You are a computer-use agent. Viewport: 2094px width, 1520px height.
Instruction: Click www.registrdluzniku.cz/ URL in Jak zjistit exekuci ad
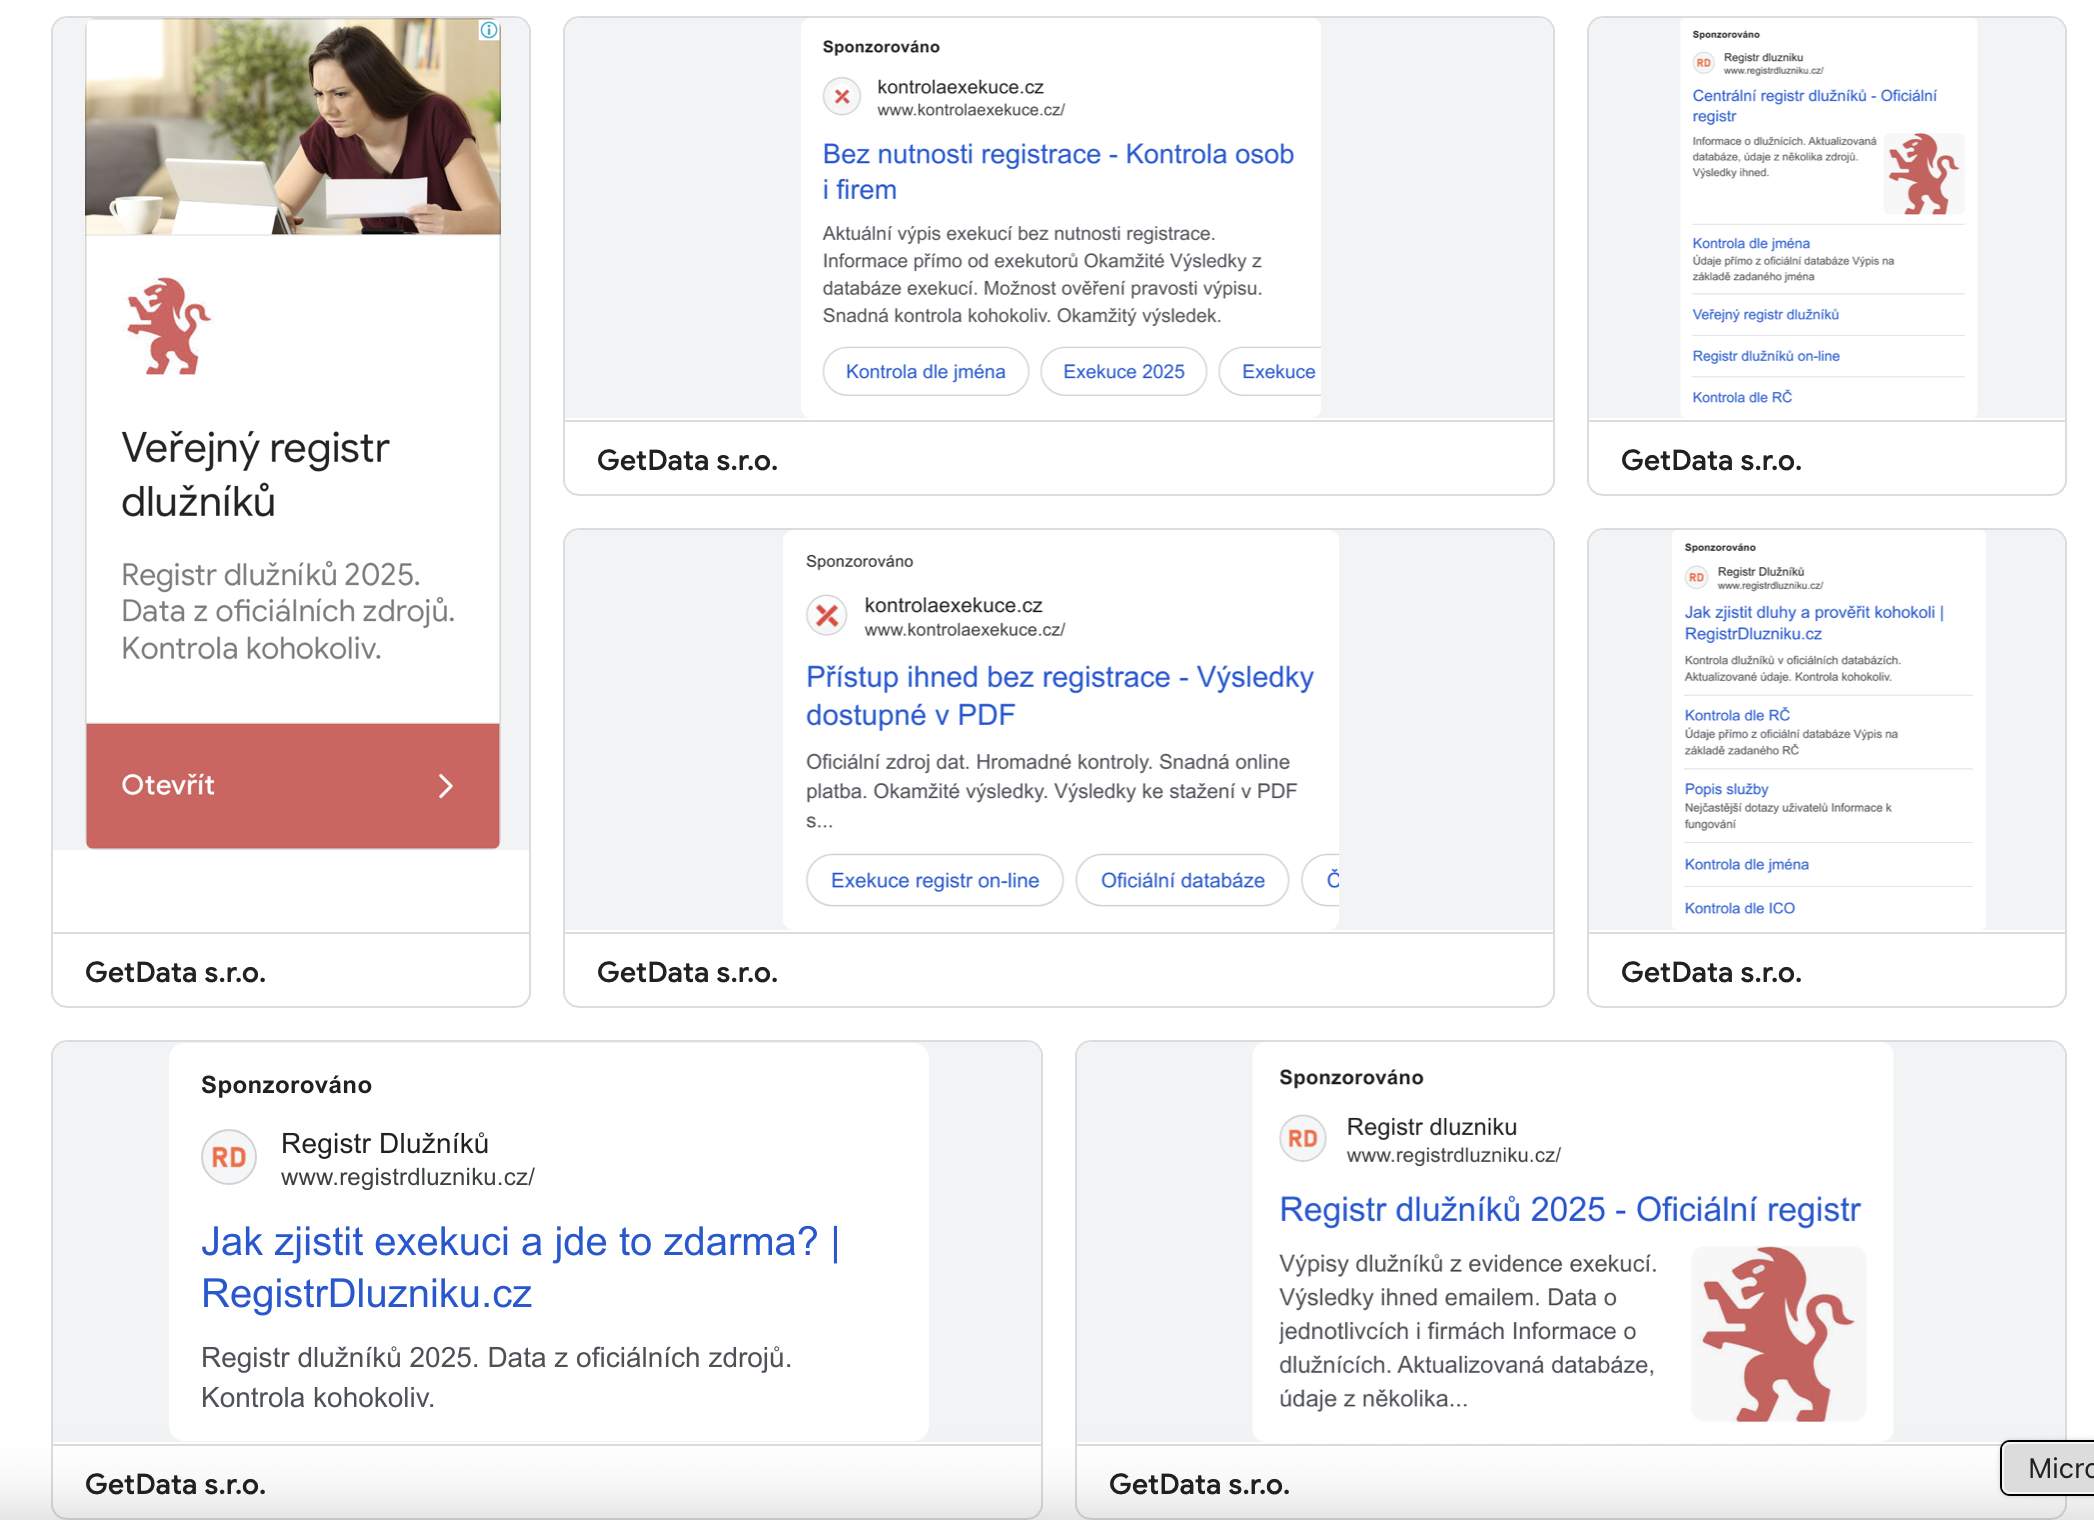coord(408,1177)
